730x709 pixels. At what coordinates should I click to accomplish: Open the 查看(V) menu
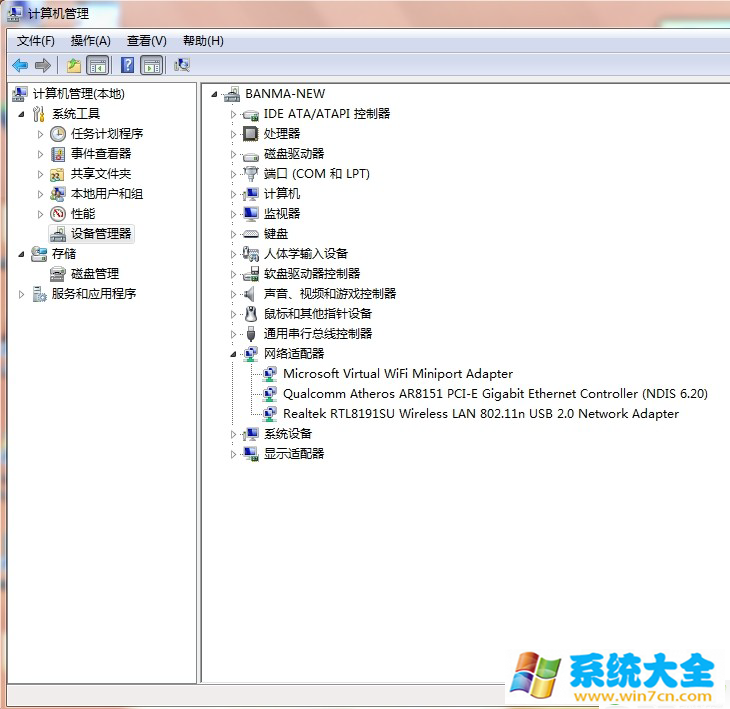pyautogui.click(x=147, y=41)
